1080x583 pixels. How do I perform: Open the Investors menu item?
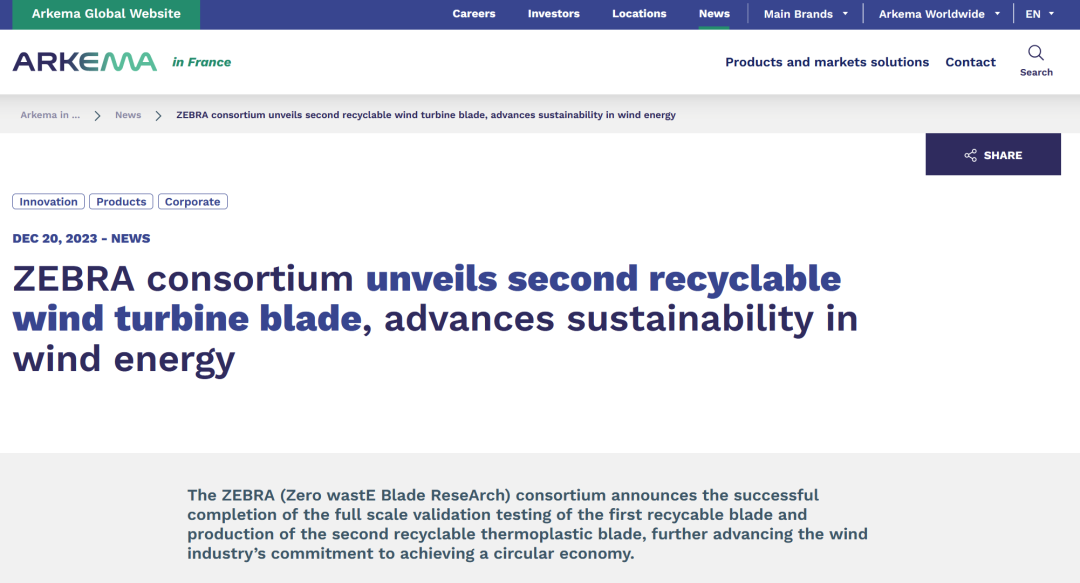pyautogui.click(x=554, y=14)
